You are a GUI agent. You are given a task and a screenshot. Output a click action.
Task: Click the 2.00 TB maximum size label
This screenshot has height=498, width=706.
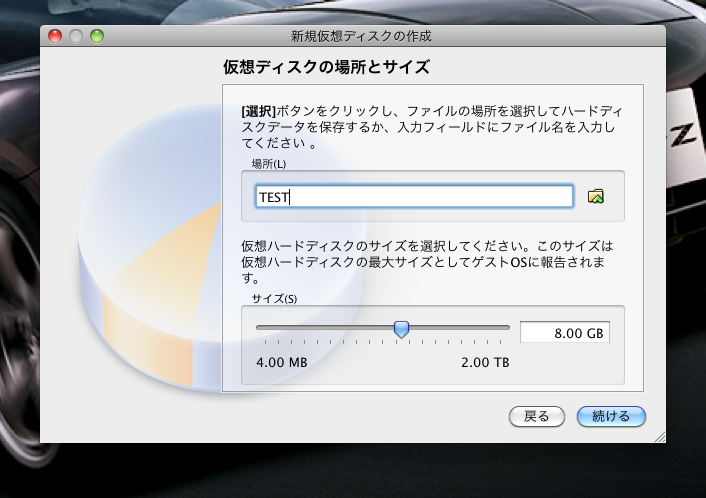click(485, 362)
